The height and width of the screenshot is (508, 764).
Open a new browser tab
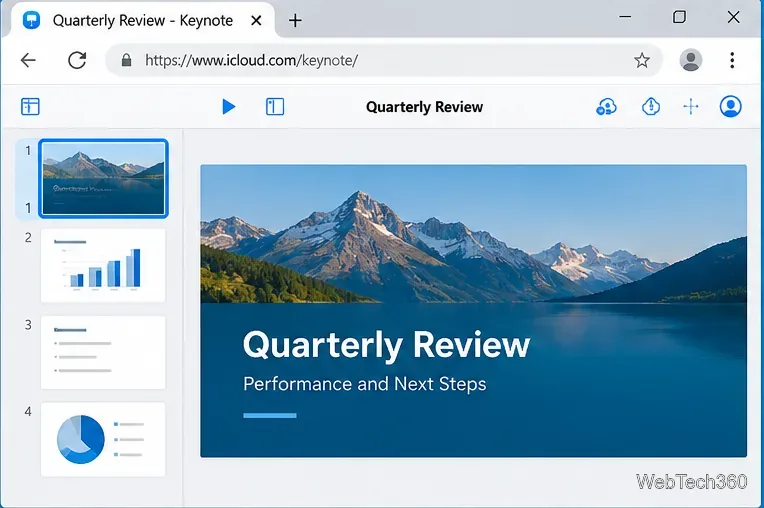click(295, 20)
